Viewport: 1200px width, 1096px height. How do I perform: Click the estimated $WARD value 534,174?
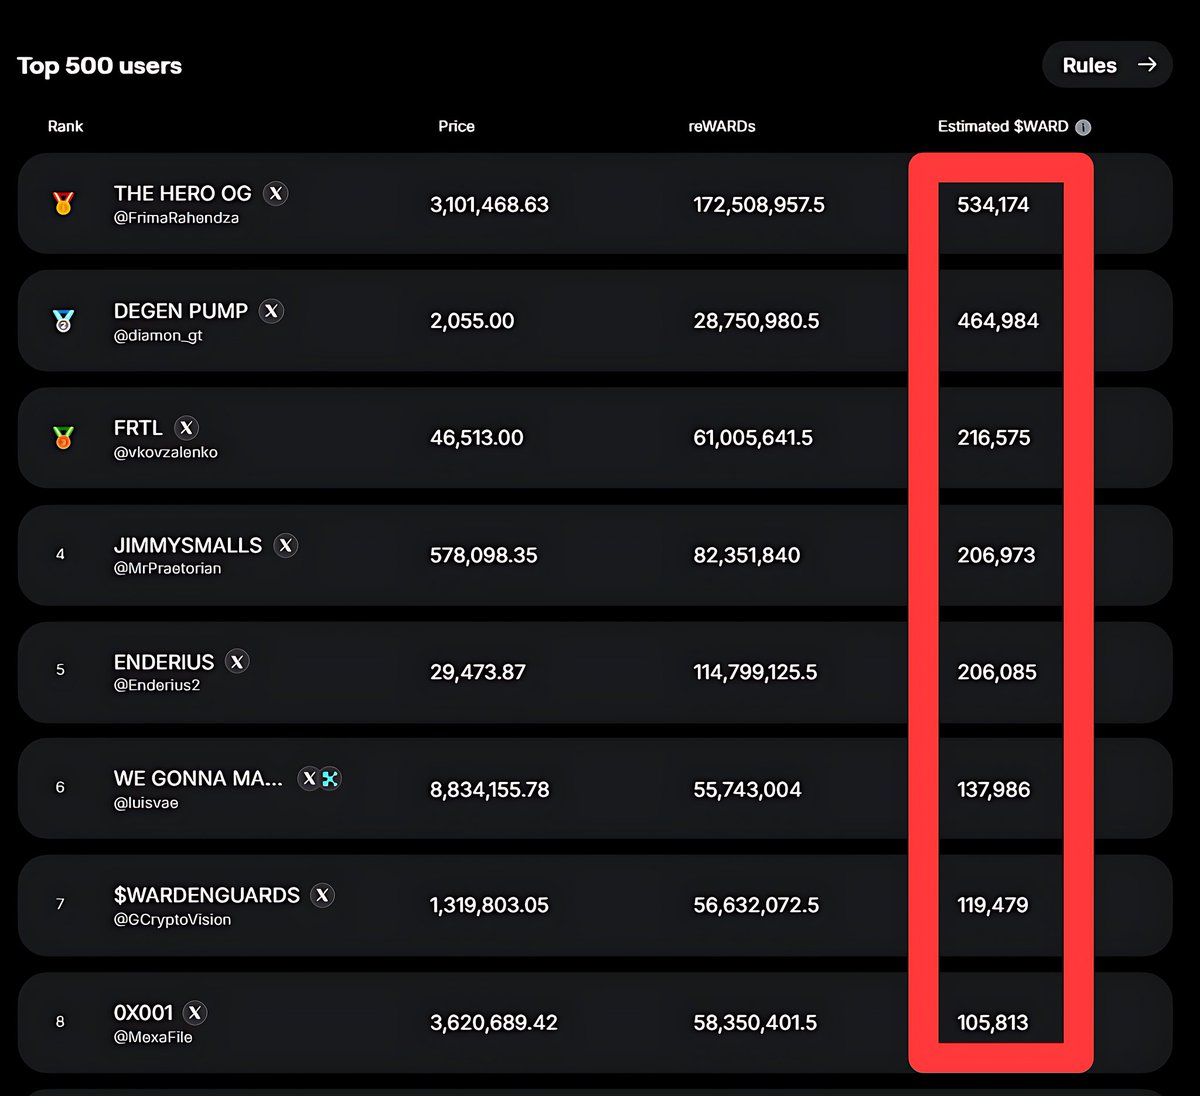[993, 205]
